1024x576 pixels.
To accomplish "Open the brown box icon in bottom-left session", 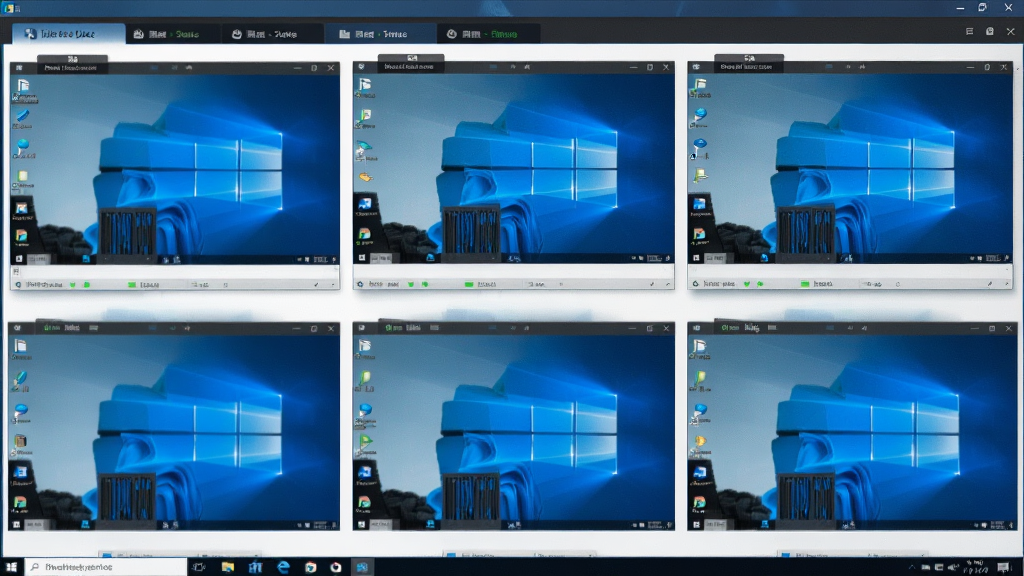I will coord(21,444).
